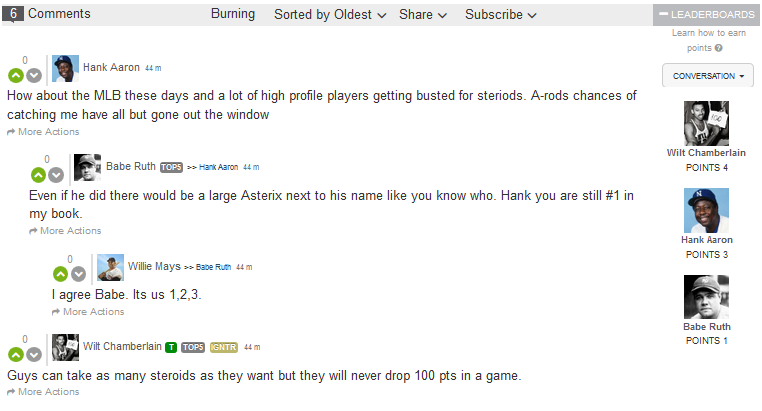Open More Actions under Willie Mays' reply
The image size is (762, 411).
(88, 312)
